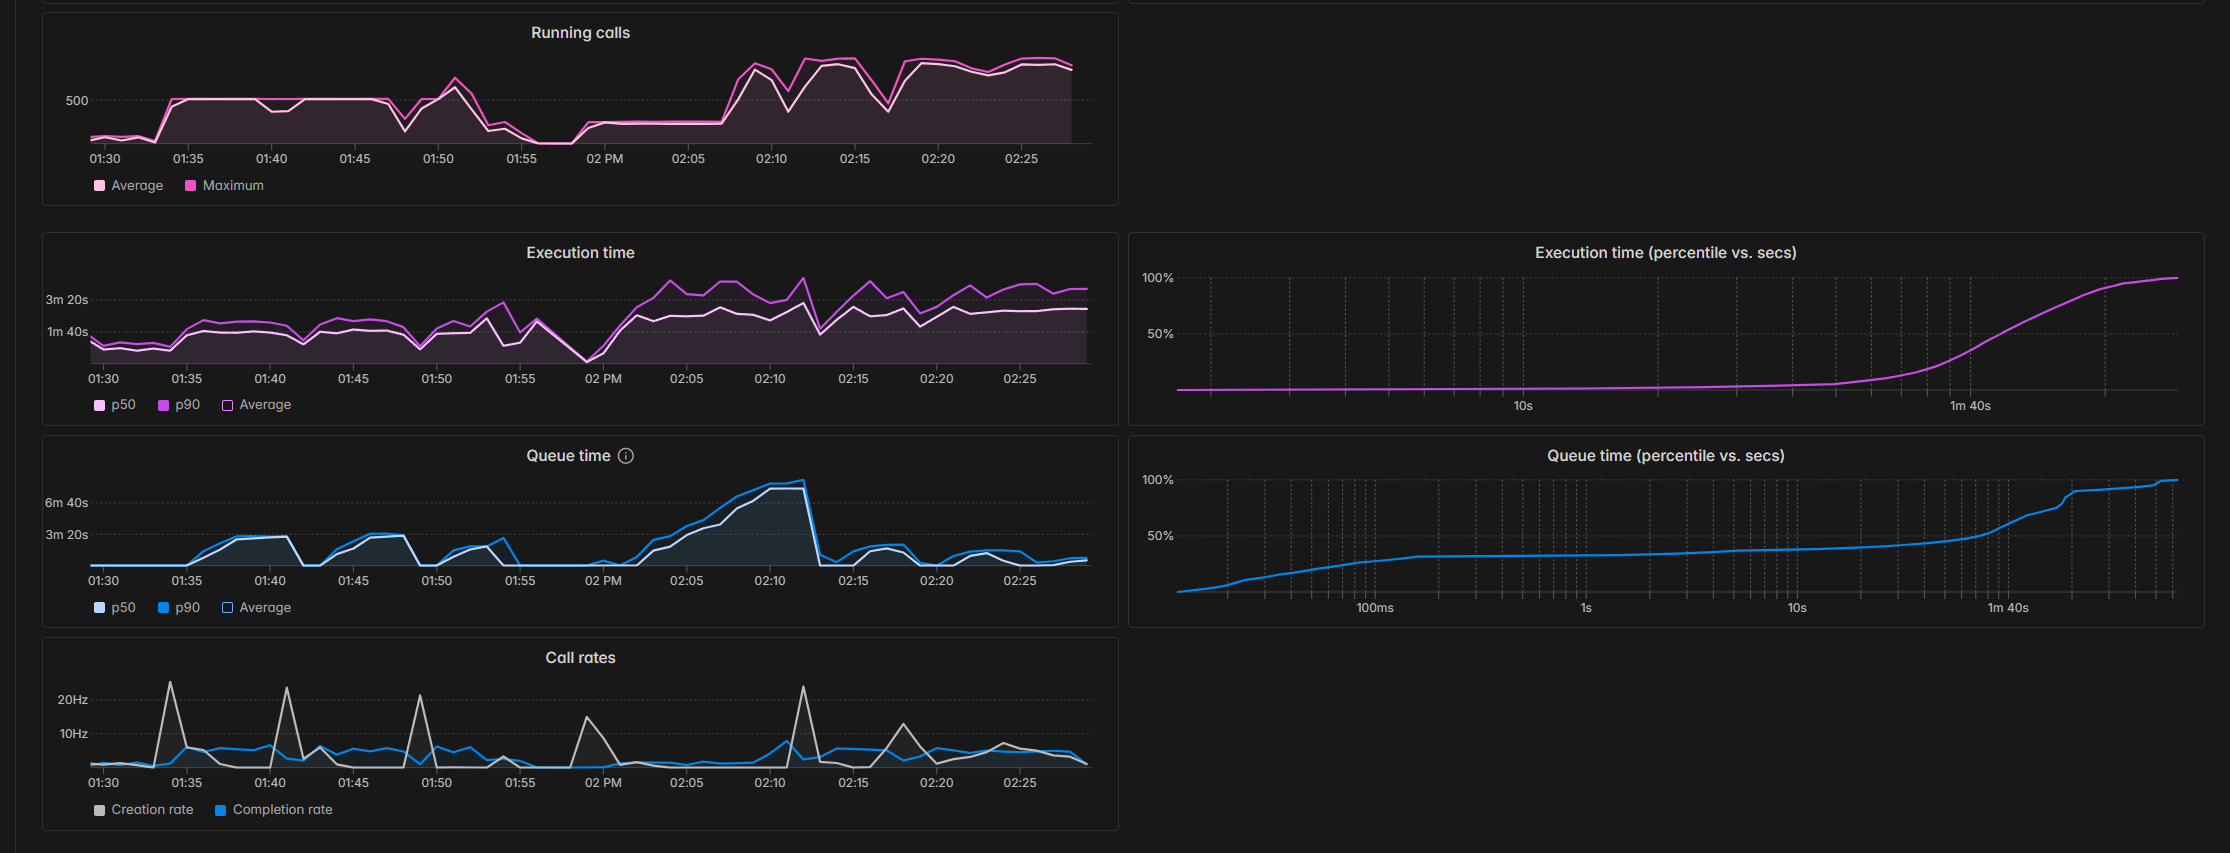Toggle p90 series in Queue time legend

coord(179,608)
